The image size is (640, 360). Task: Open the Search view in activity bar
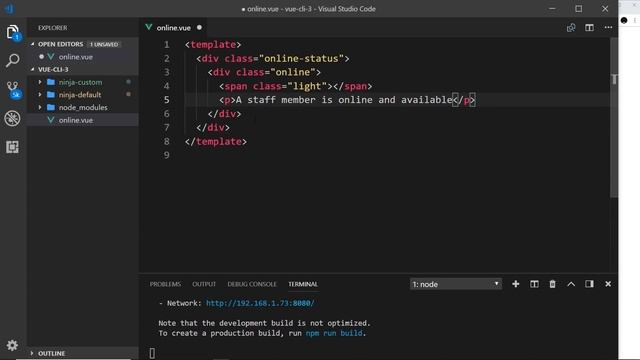pyautogui.click(x=13, y=60)
